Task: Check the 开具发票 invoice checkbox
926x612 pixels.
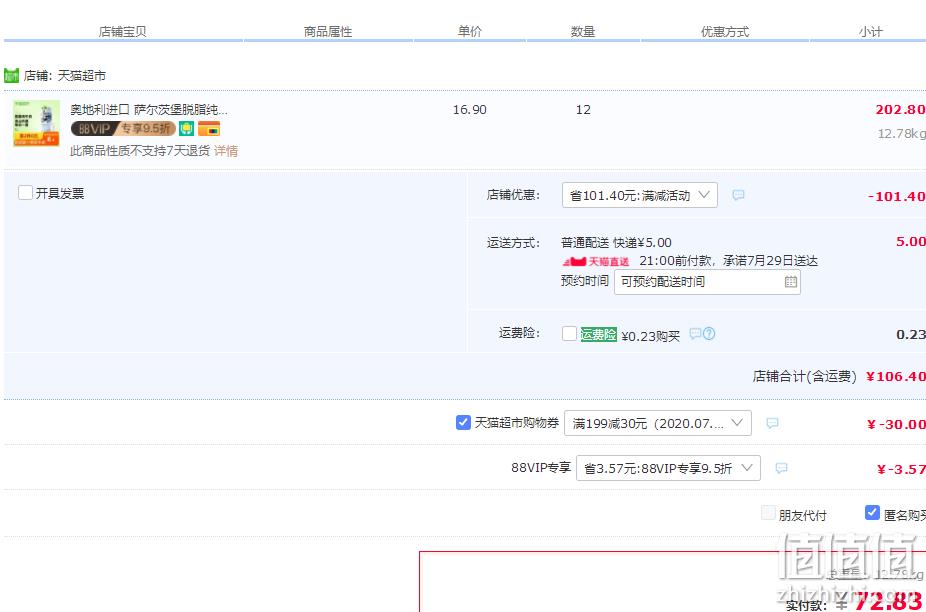Action: click(25, 193)
